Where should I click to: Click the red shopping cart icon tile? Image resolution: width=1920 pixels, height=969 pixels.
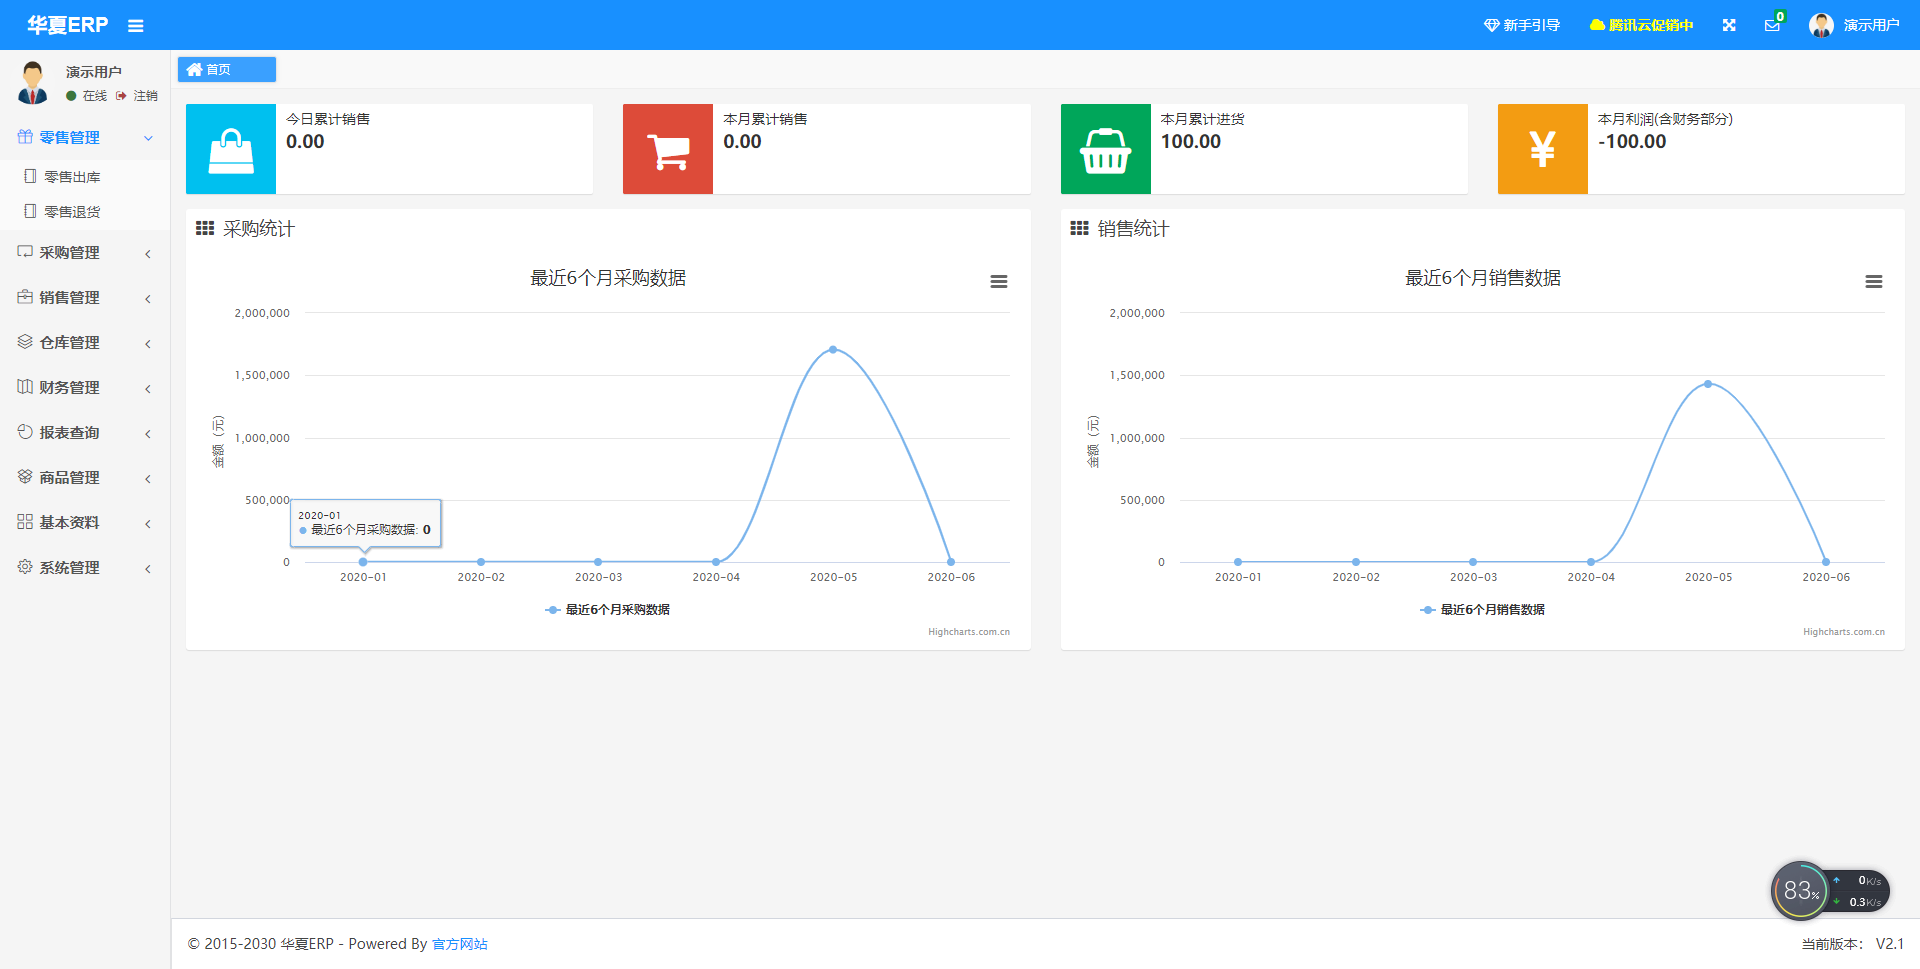668,149
